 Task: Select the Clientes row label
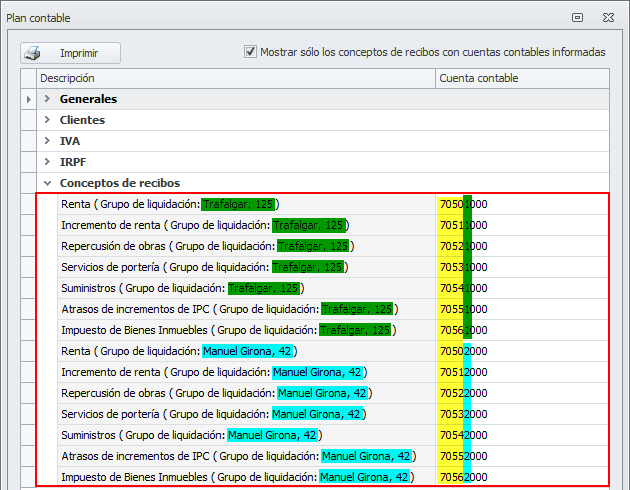point(82,120)
